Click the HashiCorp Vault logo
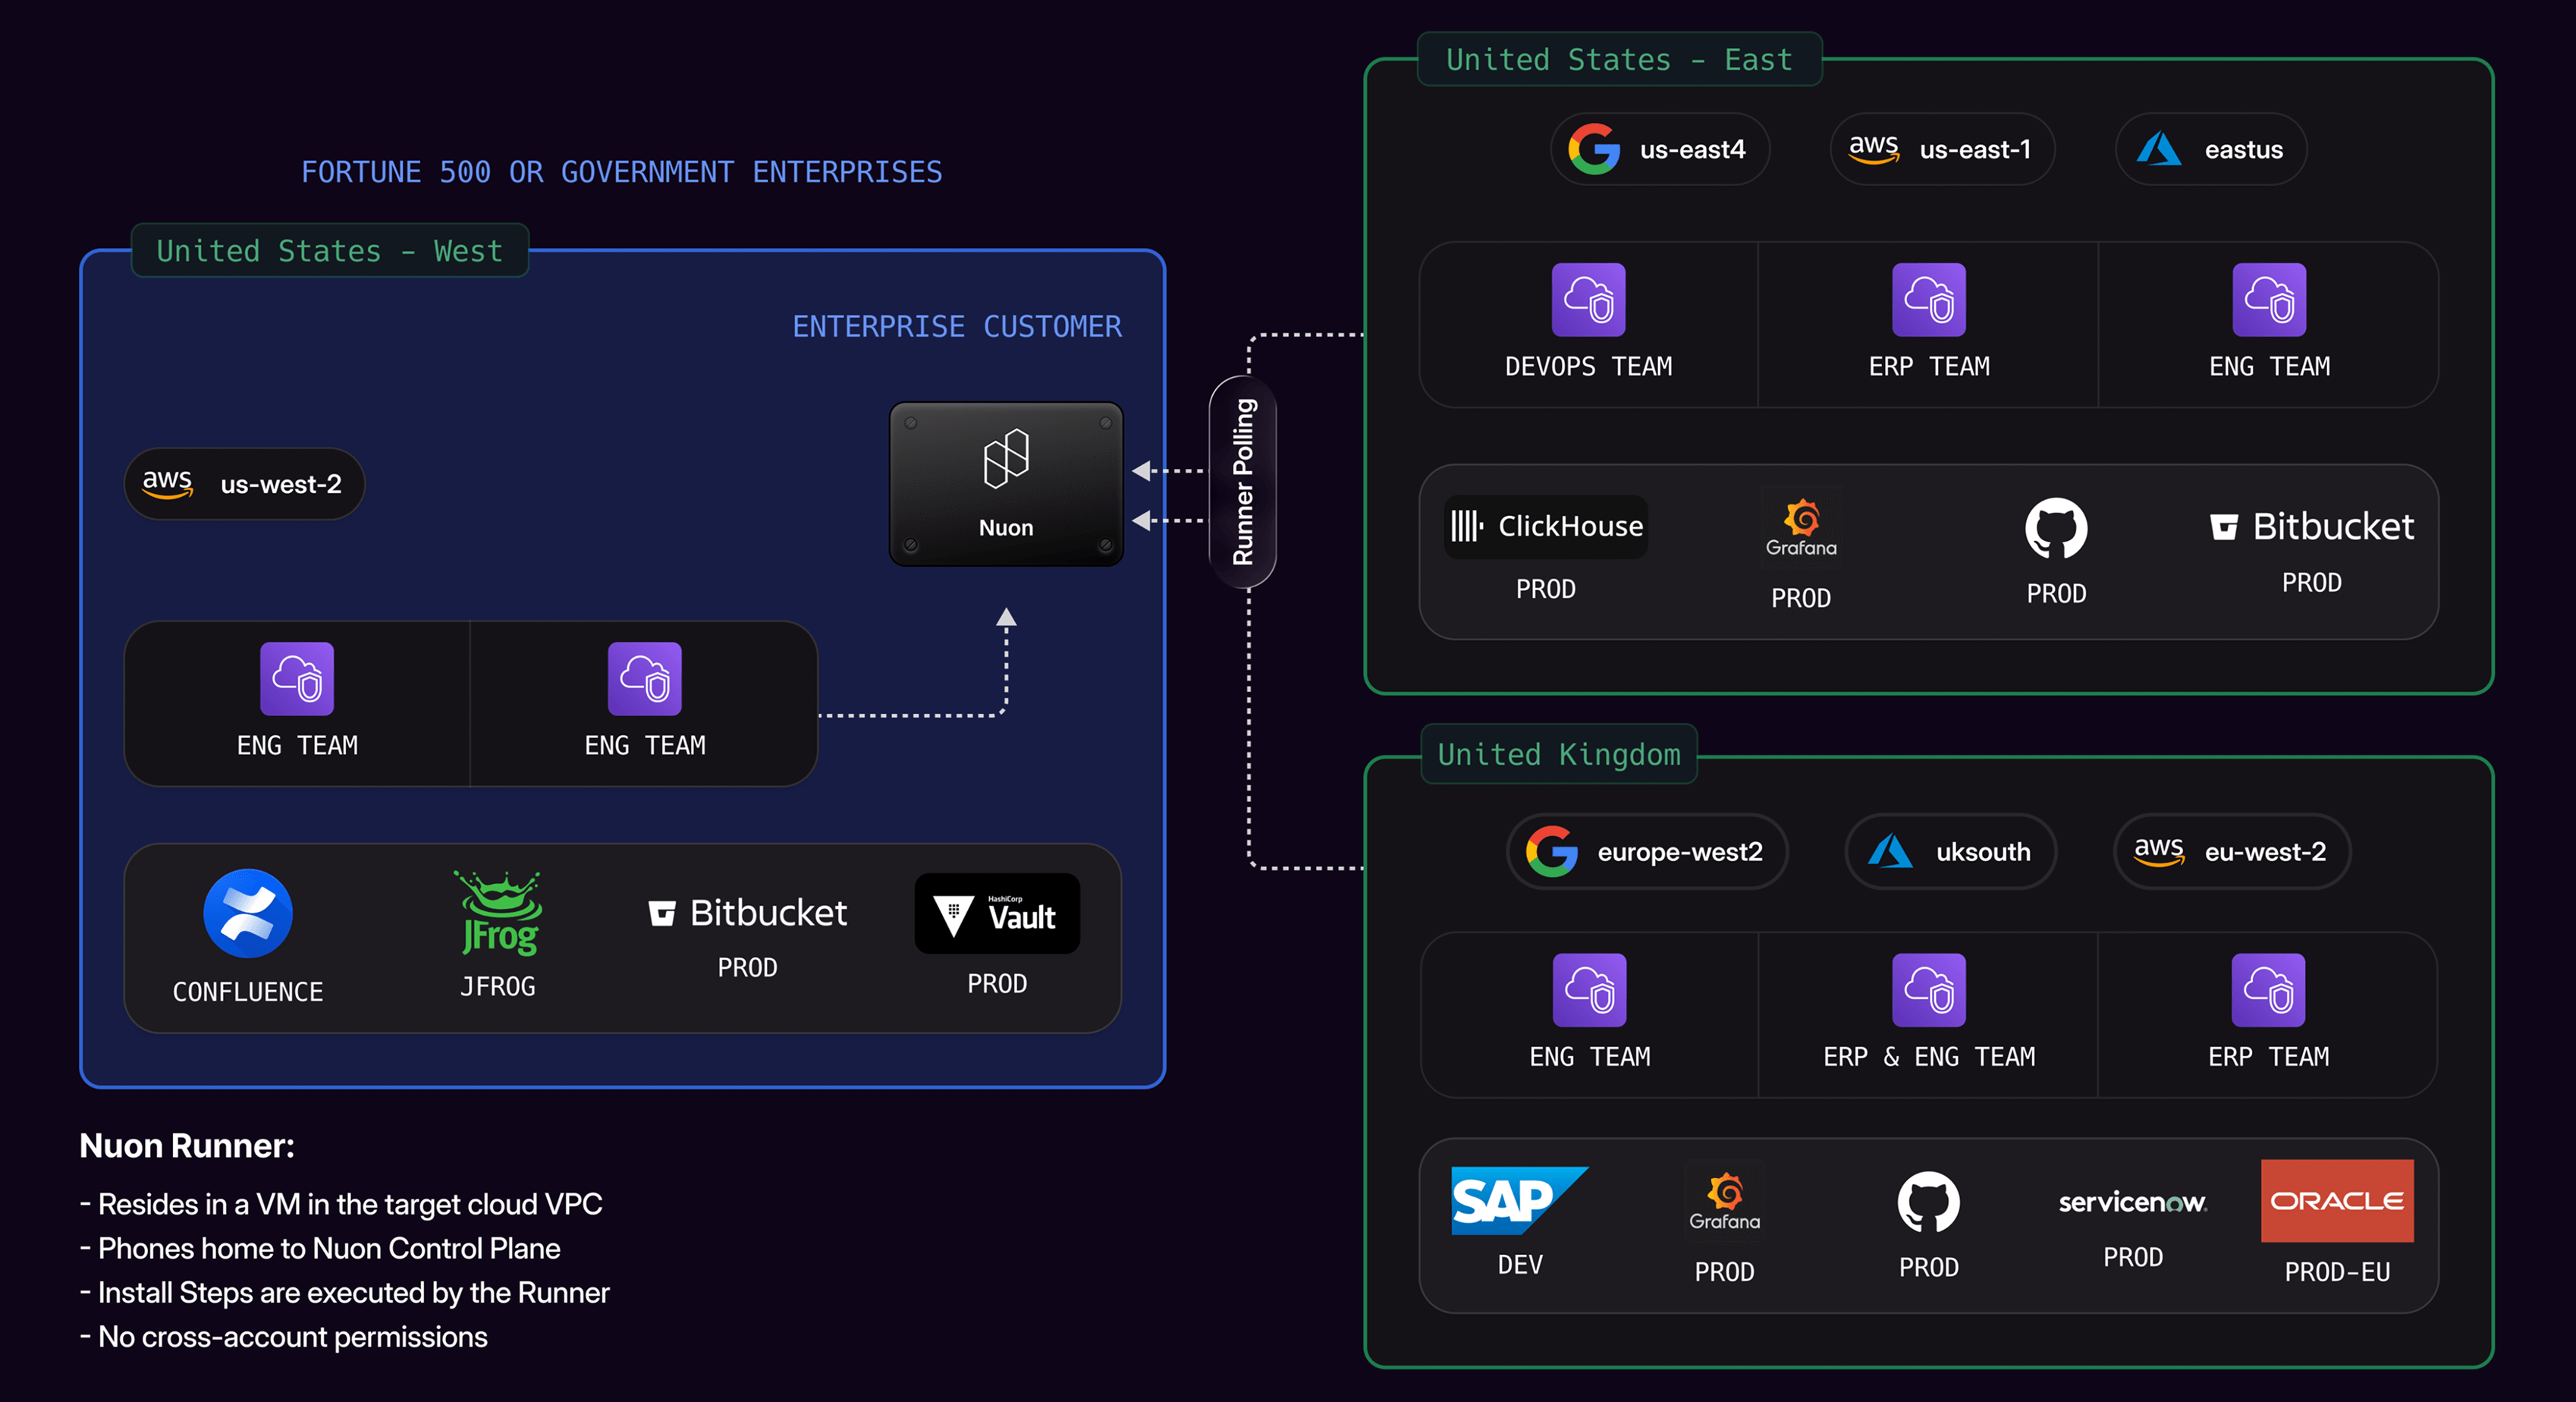Screen dimensions: 2576x1402 tap(996, 914)
